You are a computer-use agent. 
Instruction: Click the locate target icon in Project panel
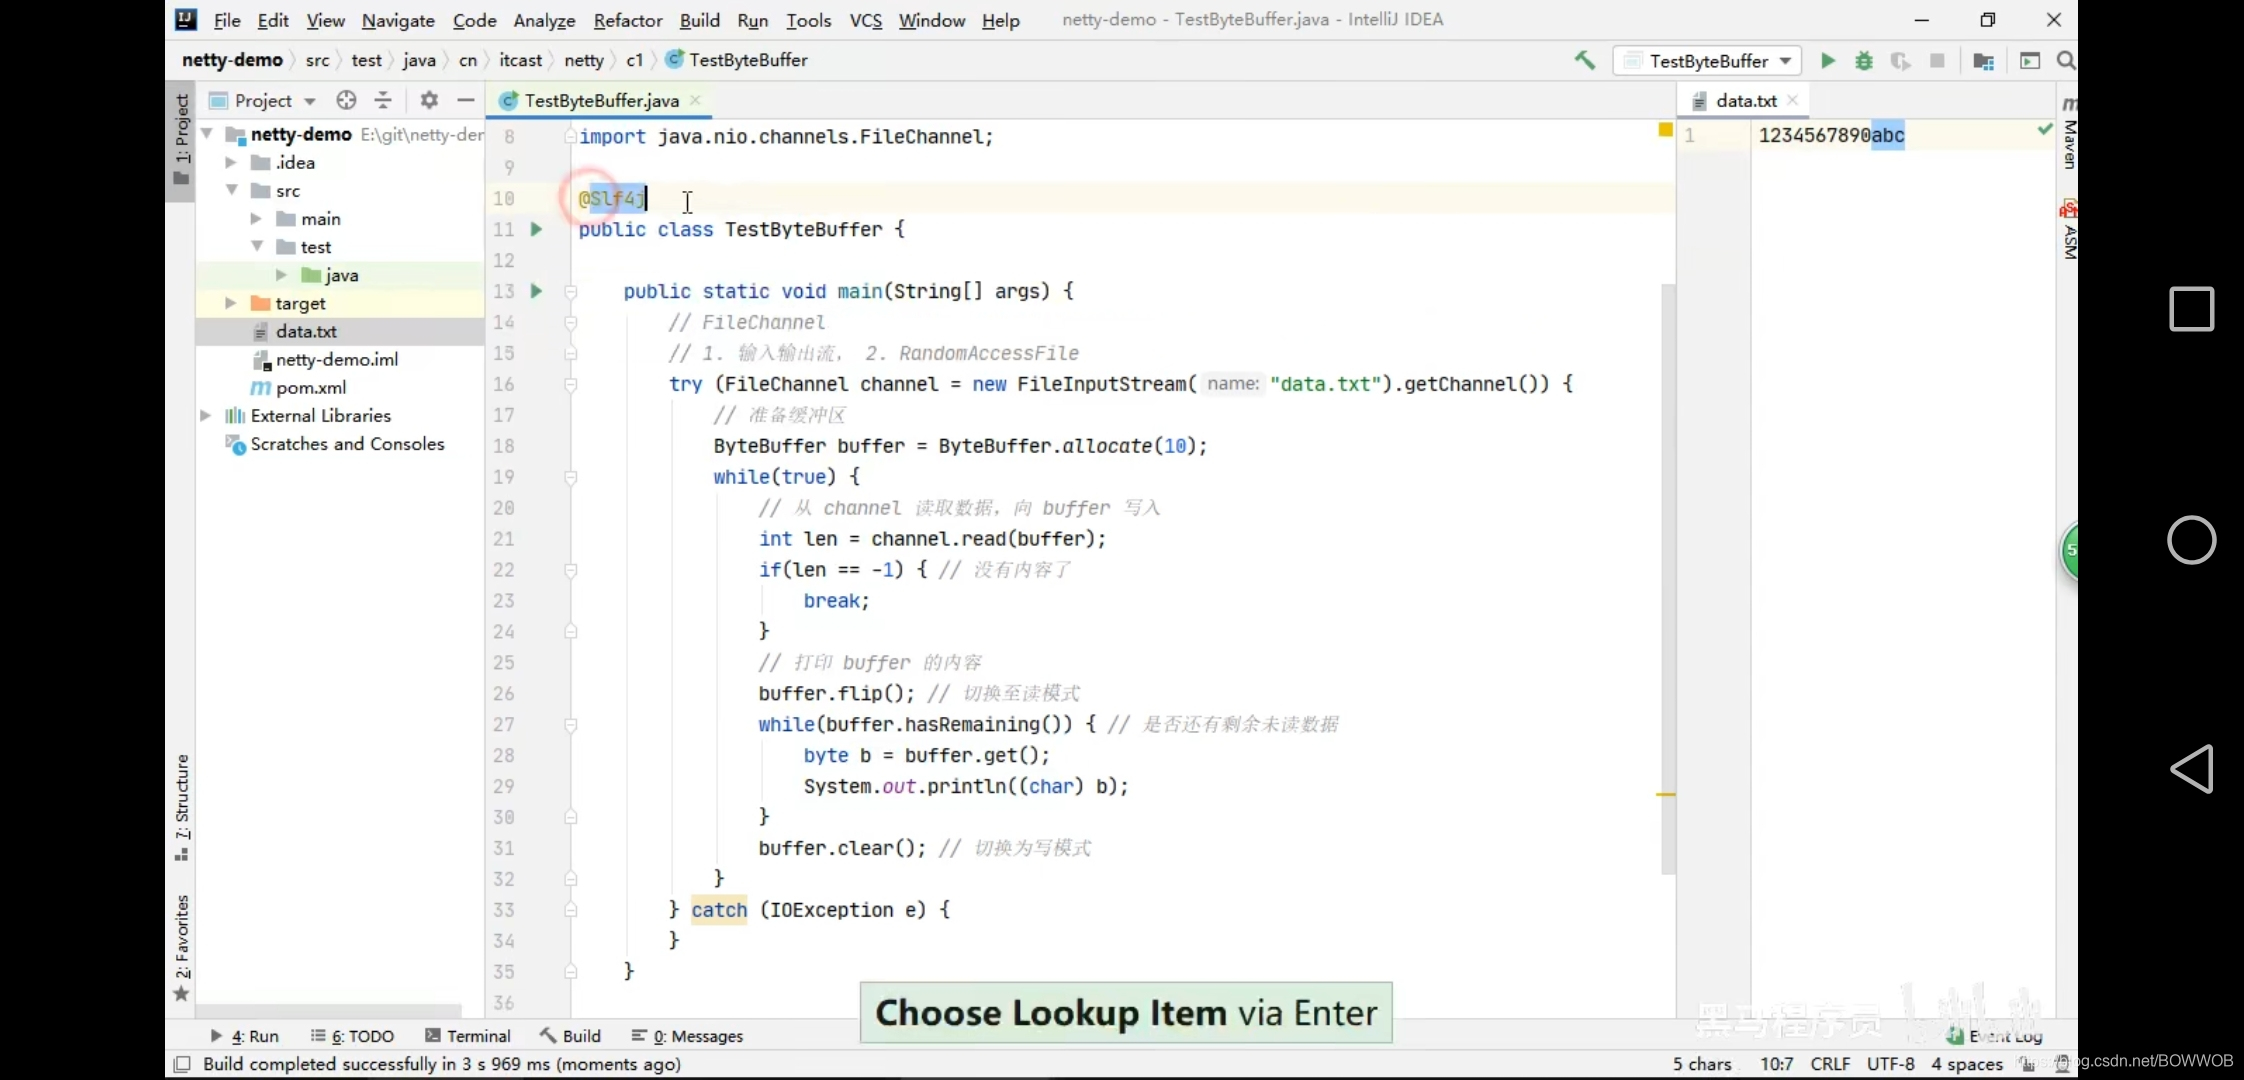point(346,100)
